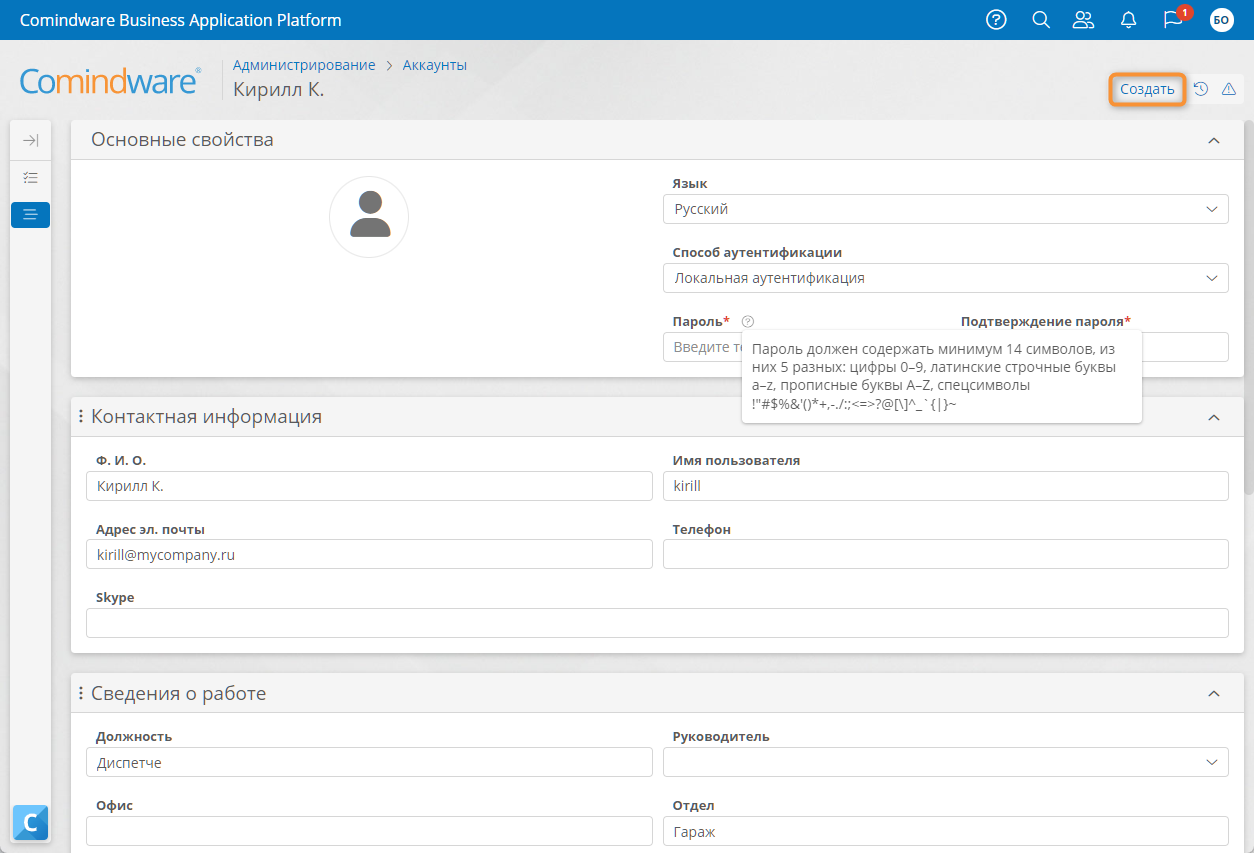Click the Адрес эл. почты field
The width and height of the screenshot is (1254, 853).
pos(369,554)
